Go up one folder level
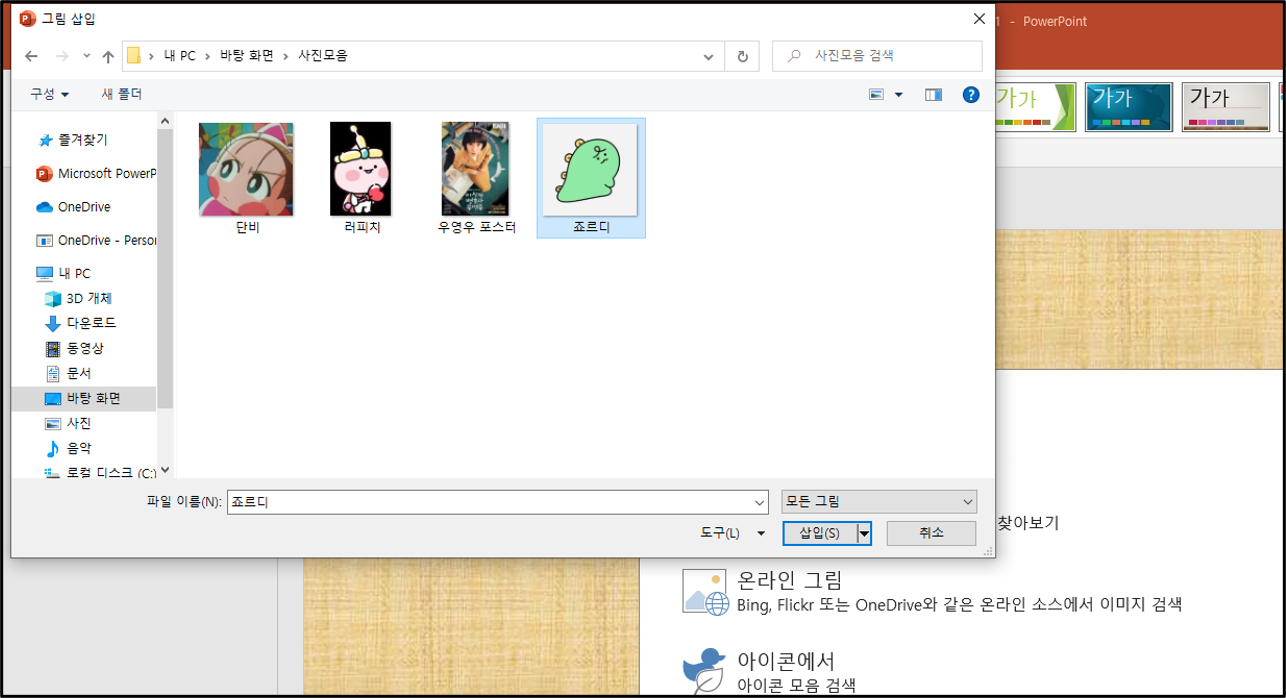The width and height of the screenshot is (1286, 698). pos(108,57)
